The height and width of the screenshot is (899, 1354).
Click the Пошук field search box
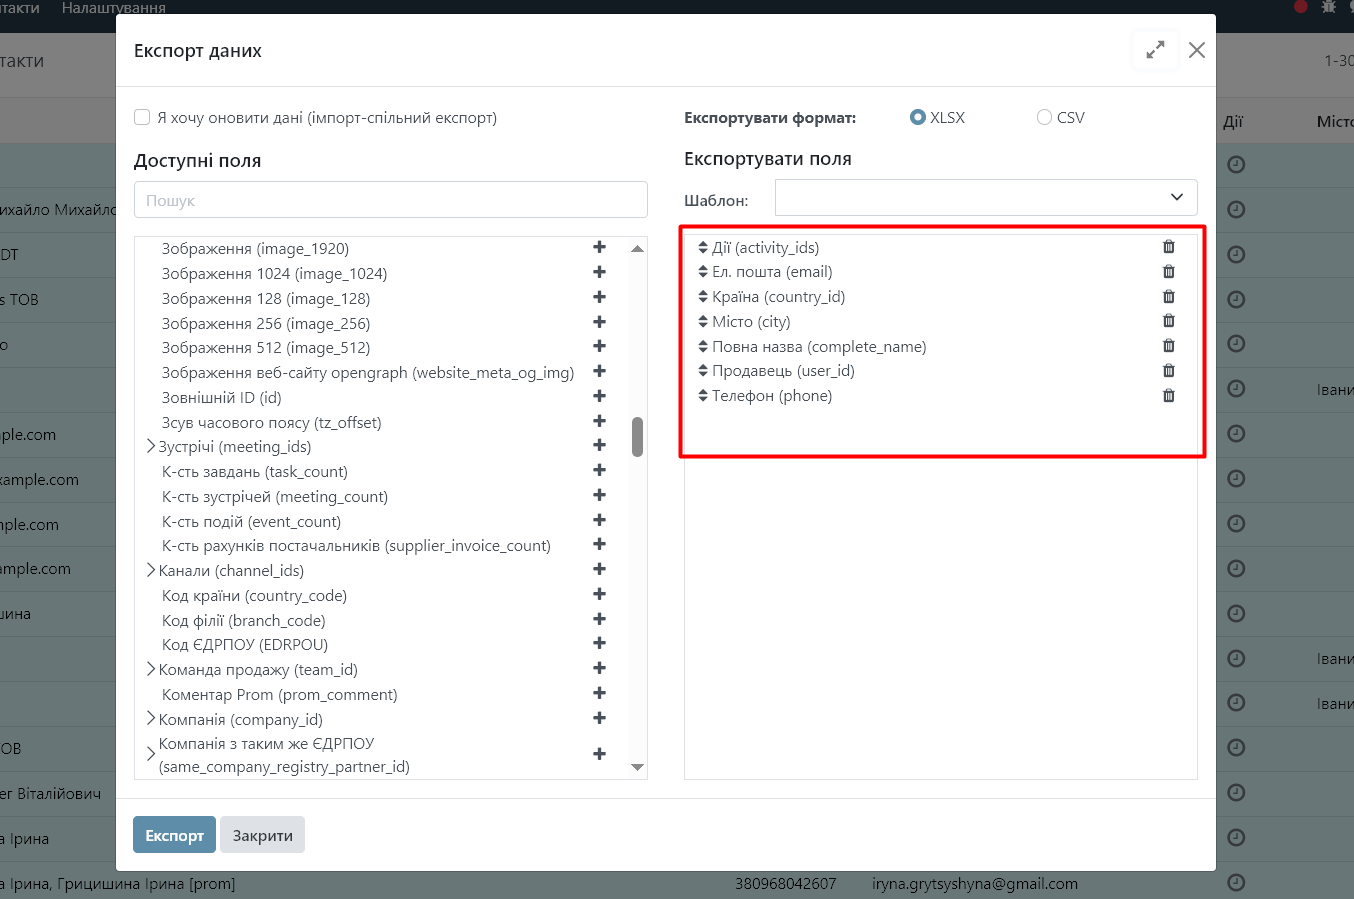coord(390,200)
